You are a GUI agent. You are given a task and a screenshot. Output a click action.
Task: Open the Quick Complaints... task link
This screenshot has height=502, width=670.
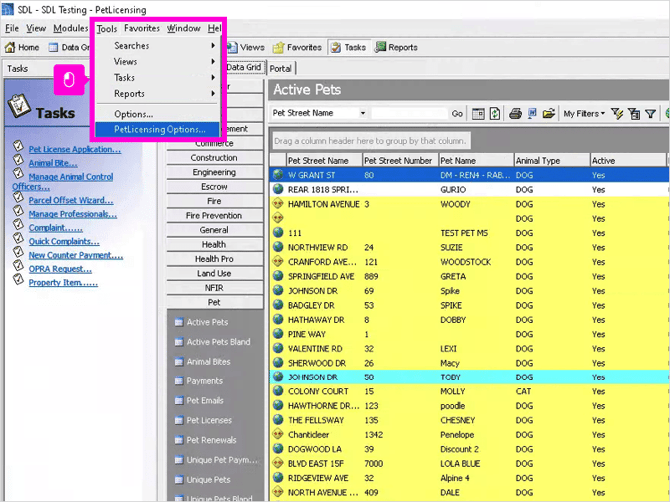64,241
